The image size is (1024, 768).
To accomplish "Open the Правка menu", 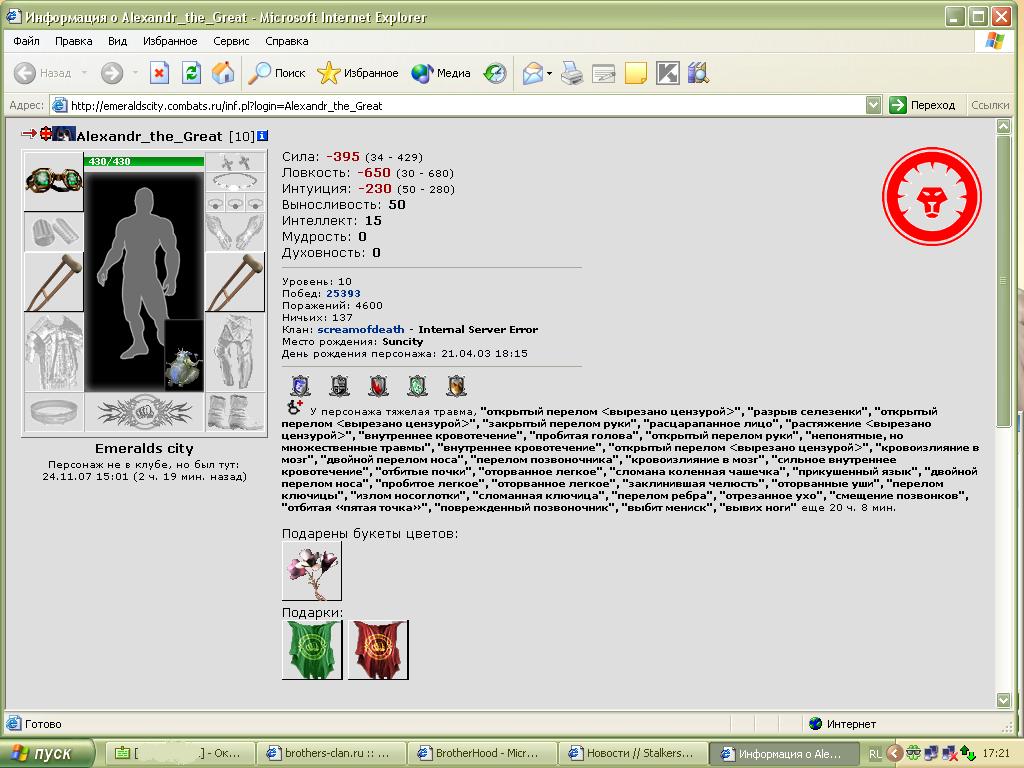I will coord(73,41).
